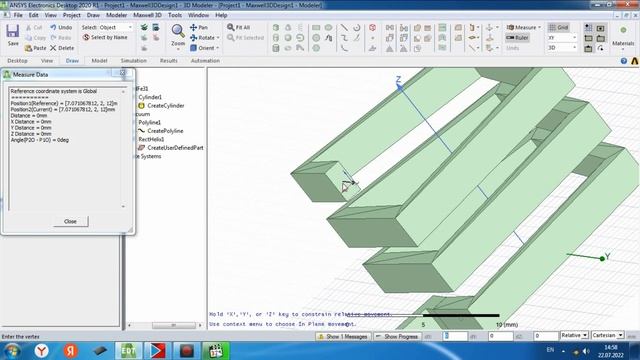640x360 pixels.
Task: Select the Draw arc tool icon
Action: click(356, 28)
